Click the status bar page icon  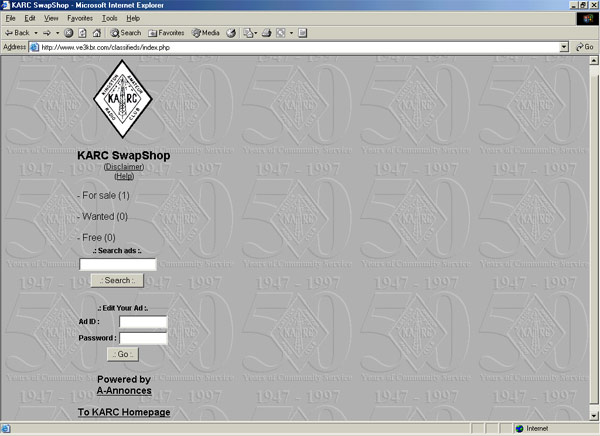6,428
